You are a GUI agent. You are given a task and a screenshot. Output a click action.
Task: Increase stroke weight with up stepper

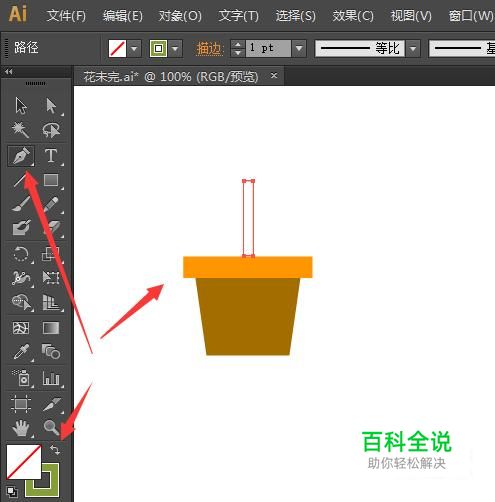tap(238, 44)
